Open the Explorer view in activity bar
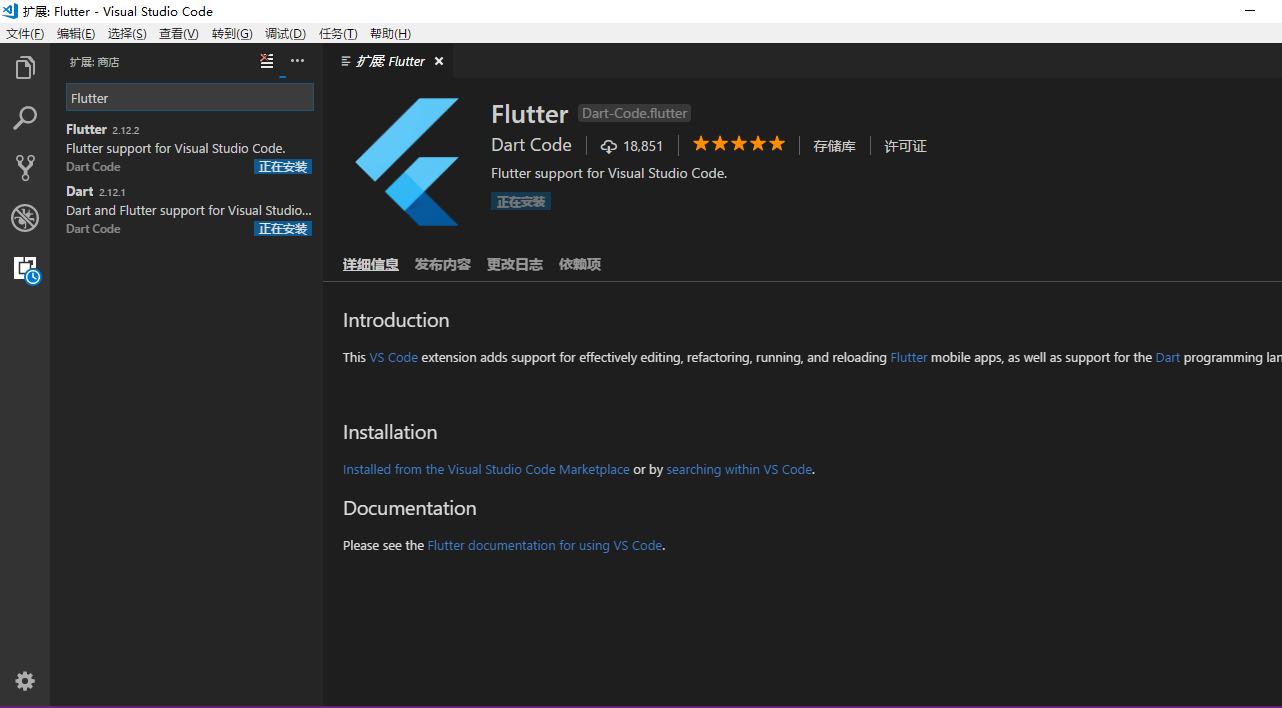 tap(25, 68)
